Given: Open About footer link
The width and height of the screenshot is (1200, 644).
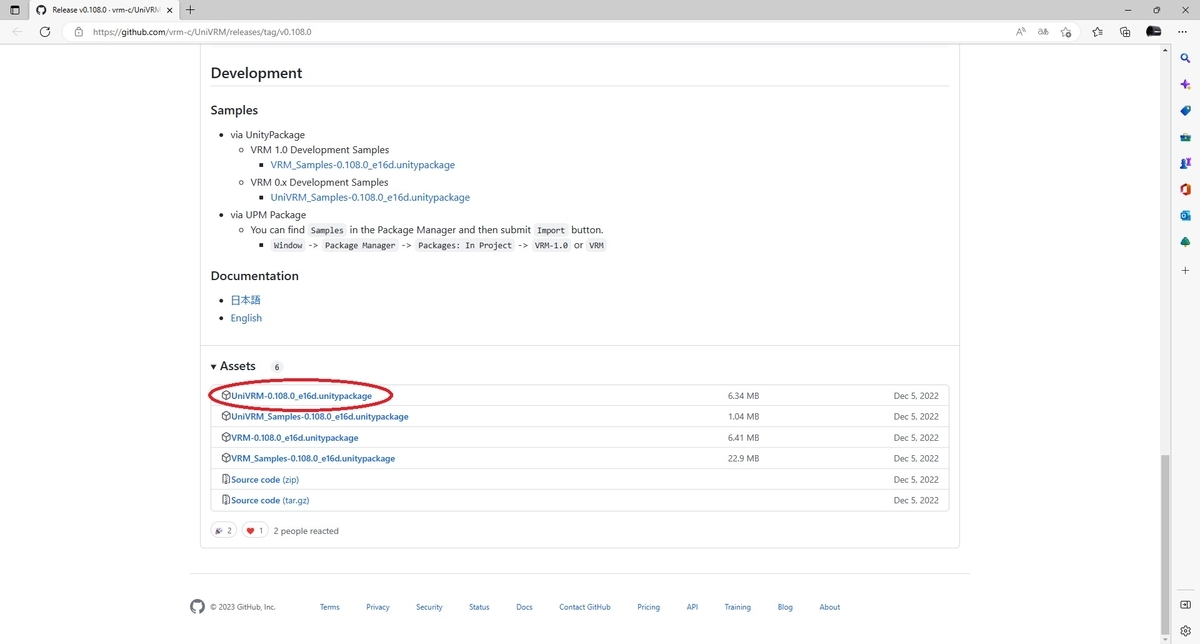Looking at the screenshot, I should pyautogui.click(x=830, y=607).
